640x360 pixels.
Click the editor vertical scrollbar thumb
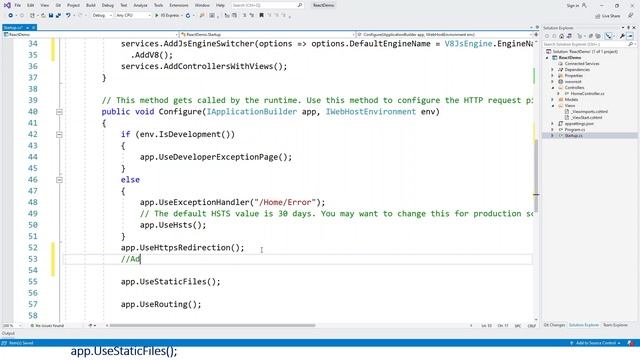point(536,176)
